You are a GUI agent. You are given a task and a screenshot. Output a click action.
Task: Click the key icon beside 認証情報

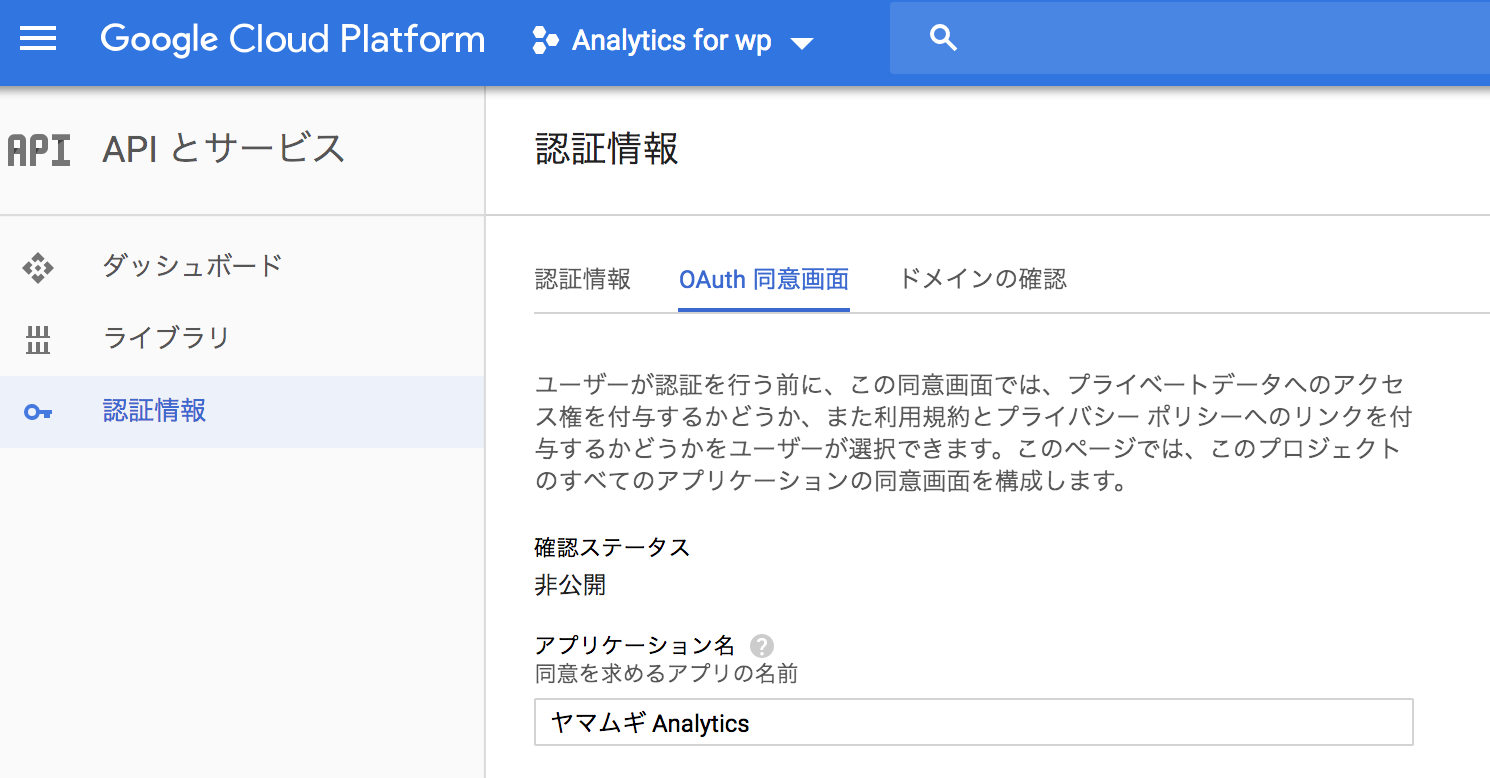click(38, 412)
